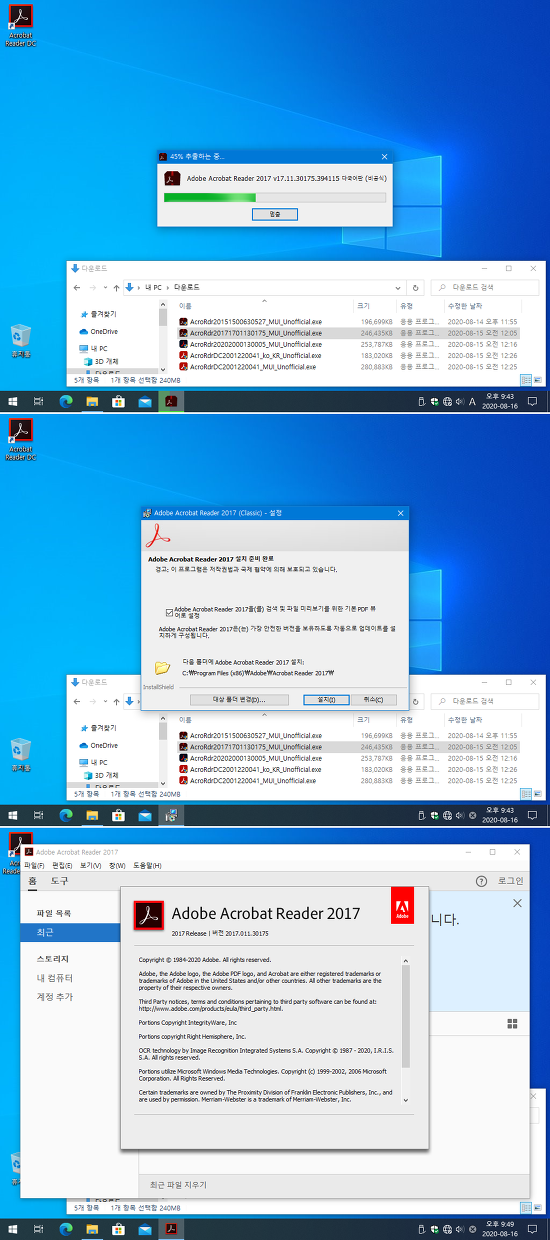Click 계정 추가 in the Acrobat sidebar
Screen dimensions: 550x1240
(x=55, y=997)
